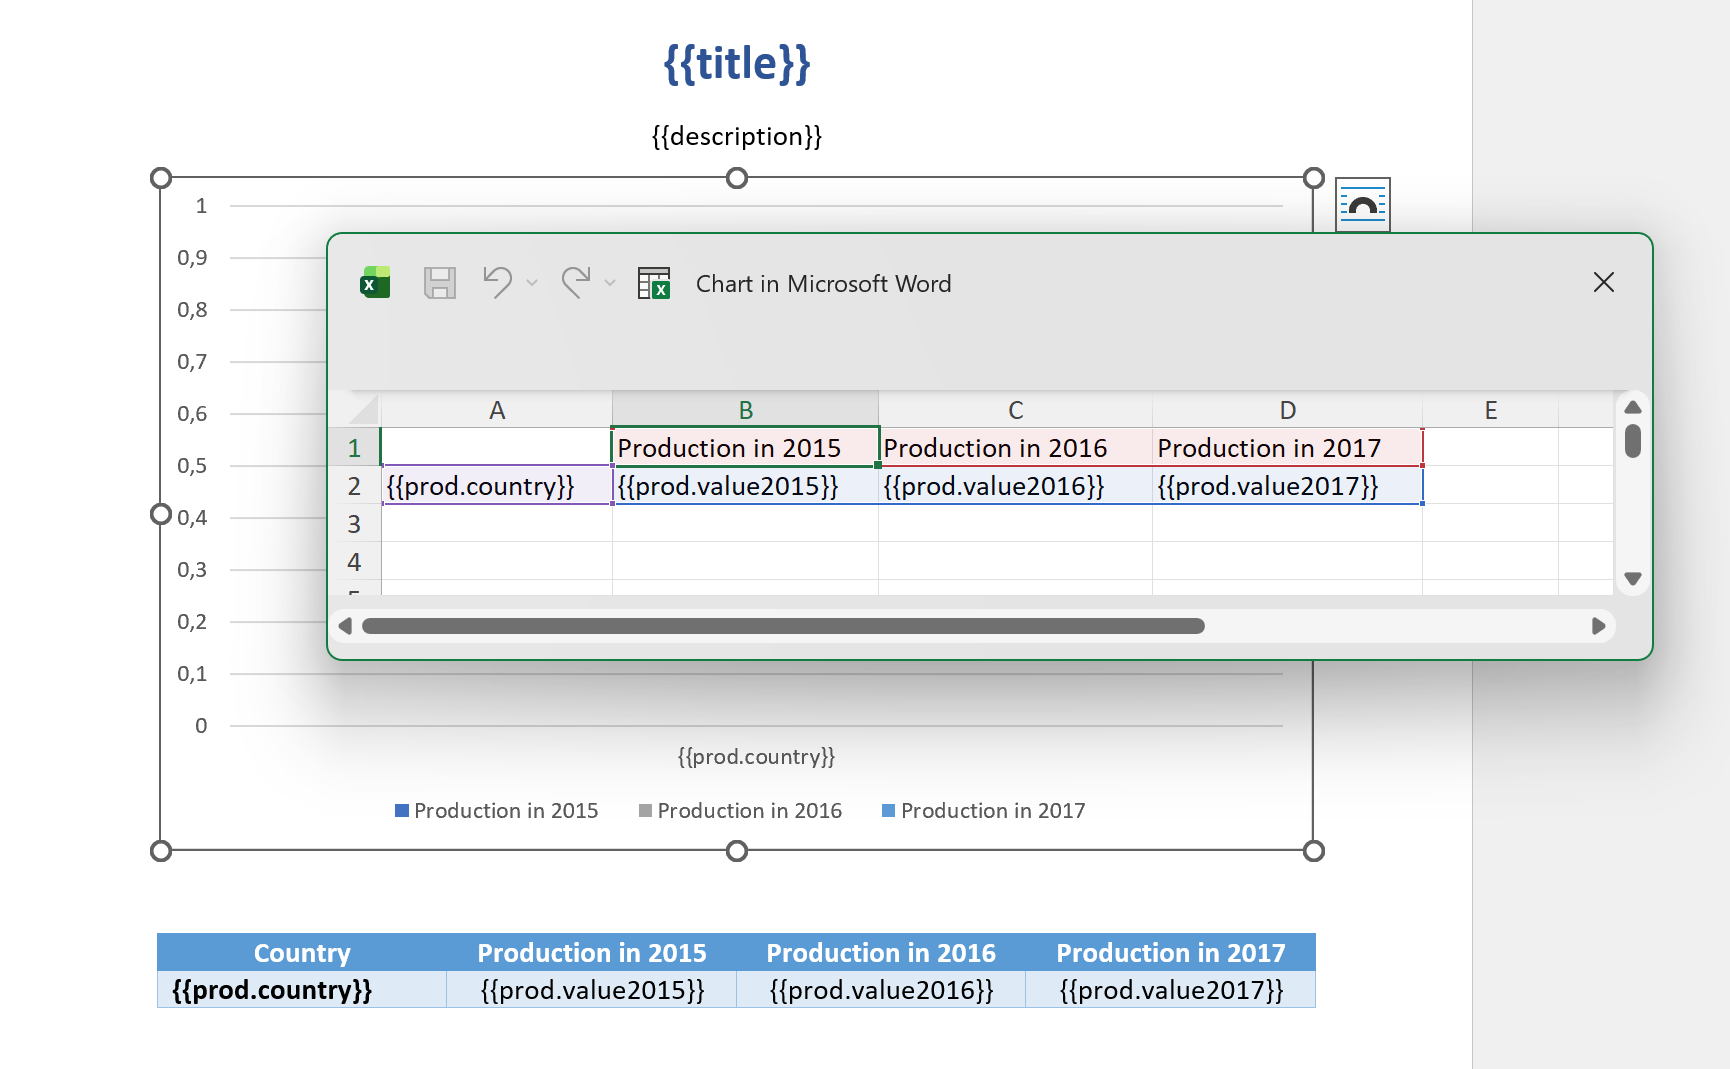1730x1069 pixels.
Task: Click the Excel app icon in chart window
Action: pyautogui.click(x=375, y=283)
